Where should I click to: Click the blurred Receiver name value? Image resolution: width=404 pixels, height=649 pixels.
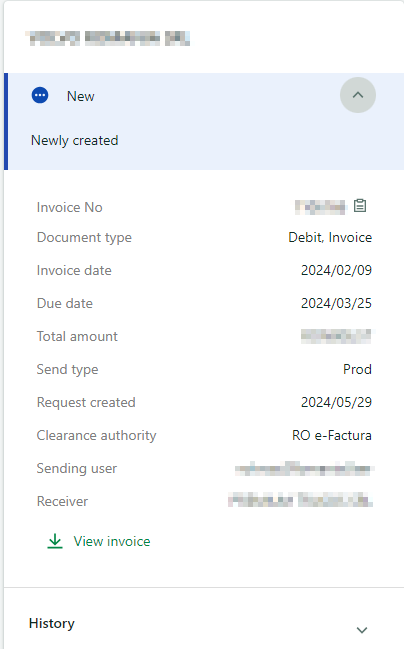(x=301, y=500)
